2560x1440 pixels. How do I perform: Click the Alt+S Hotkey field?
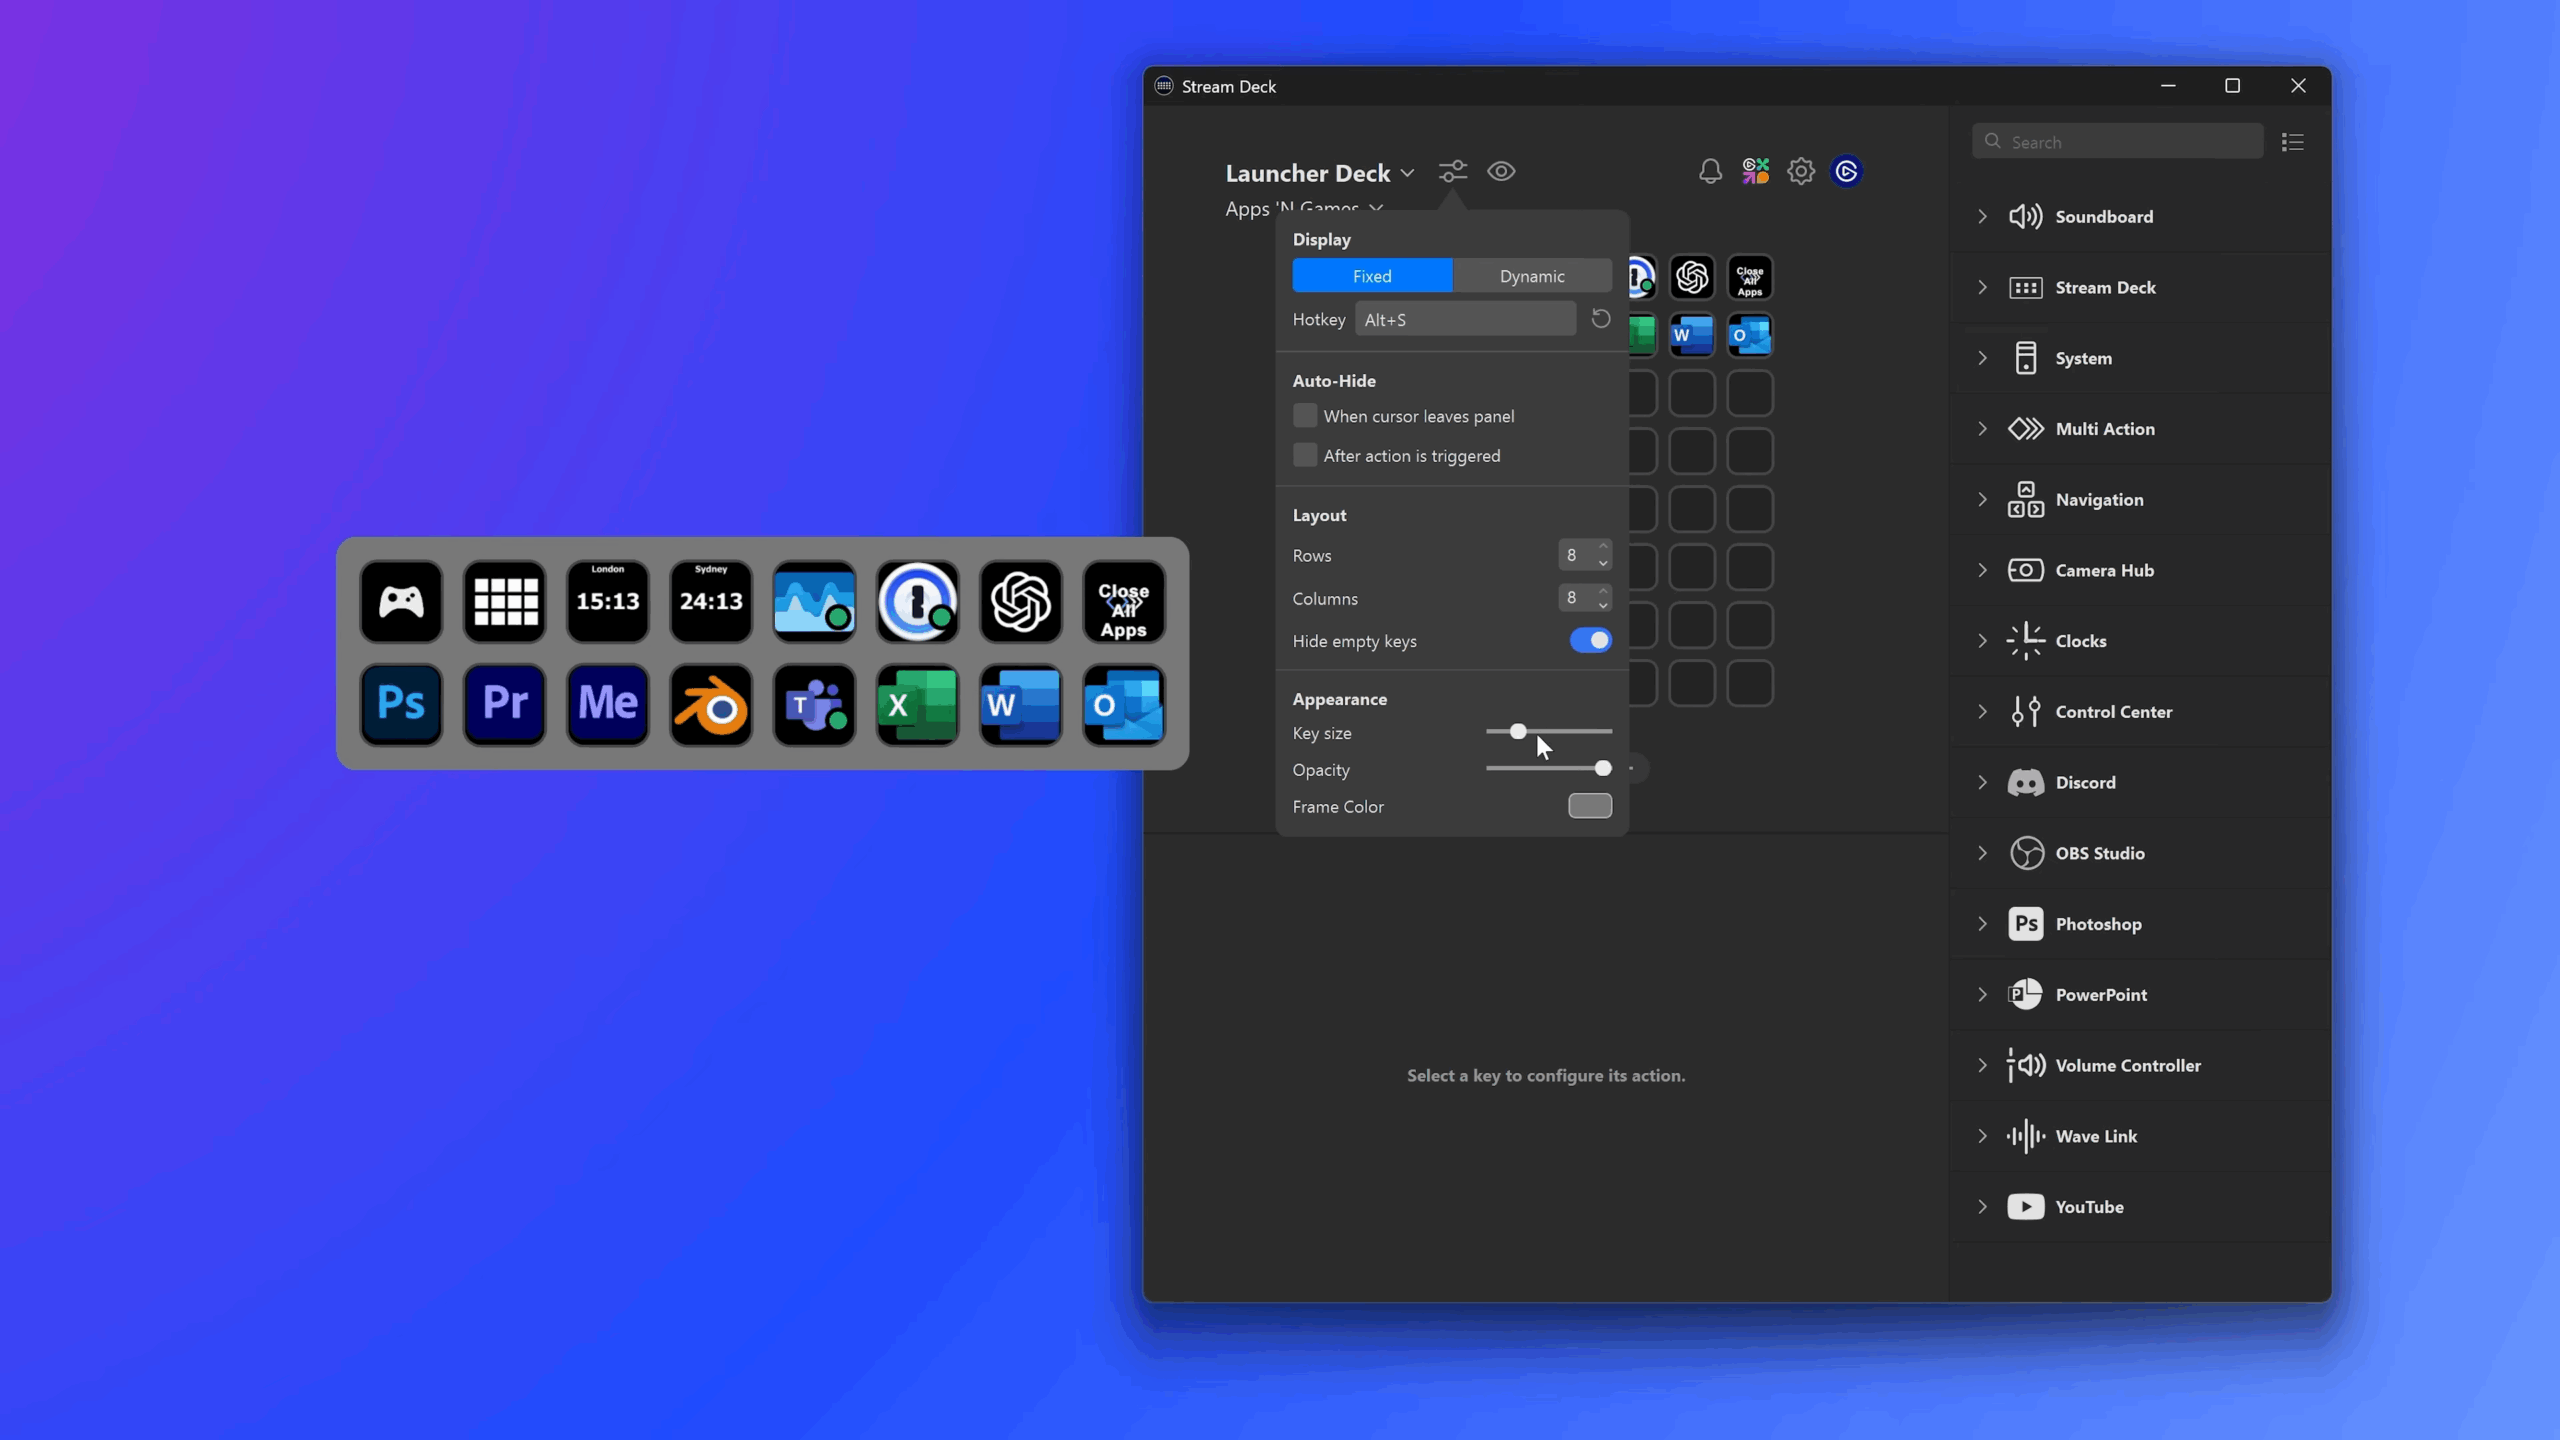(x=1465, y=319)
